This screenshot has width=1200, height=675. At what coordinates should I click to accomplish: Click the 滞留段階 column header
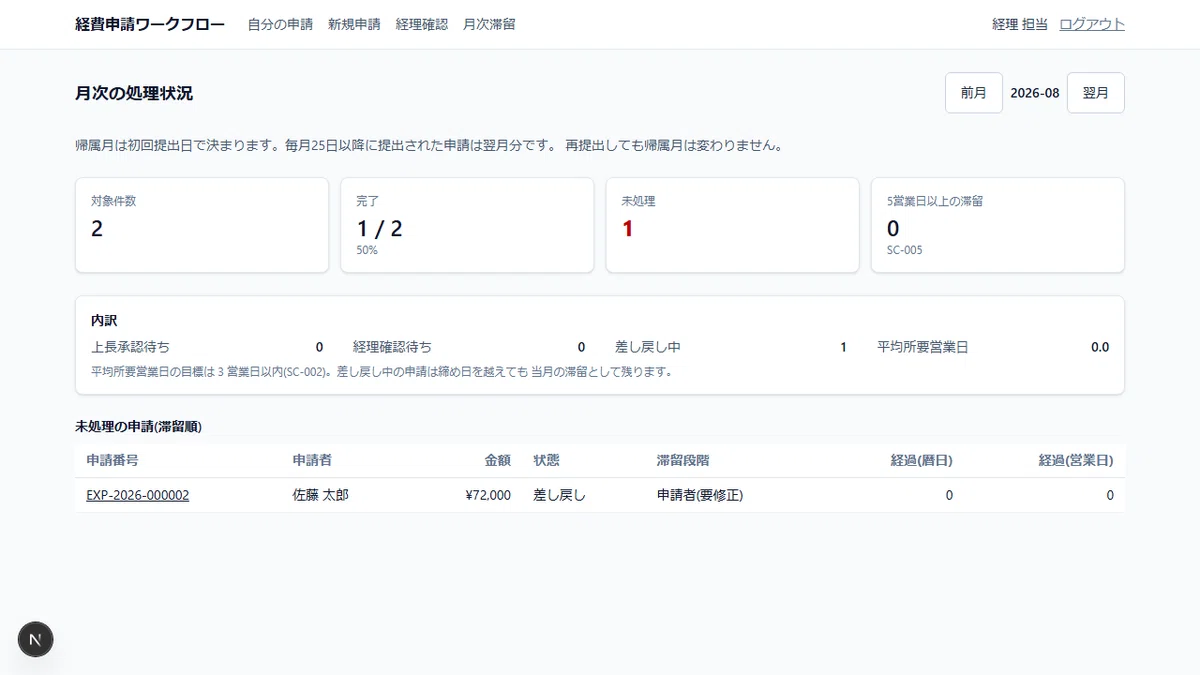(683, 461)
